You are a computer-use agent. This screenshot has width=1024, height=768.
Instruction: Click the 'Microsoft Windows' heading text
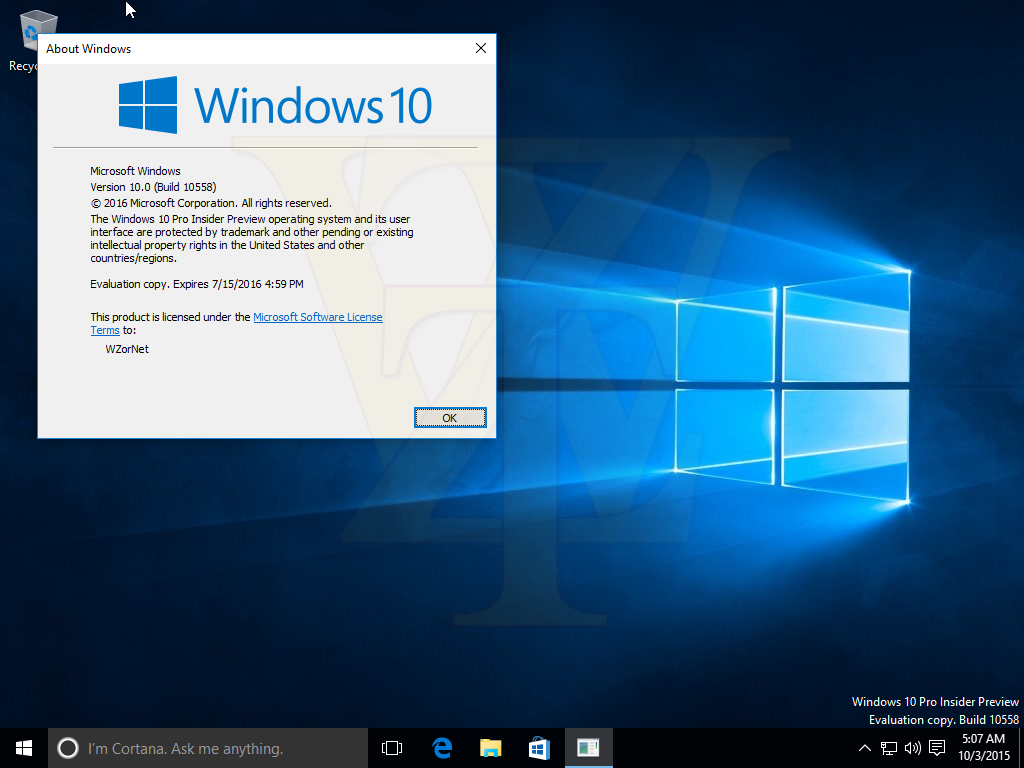[x=135, y=171]
